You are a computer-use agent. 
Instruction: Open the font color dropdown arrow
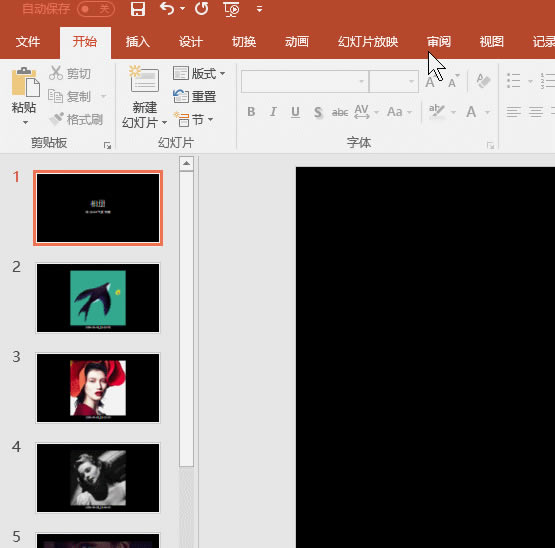pos(487,113)
